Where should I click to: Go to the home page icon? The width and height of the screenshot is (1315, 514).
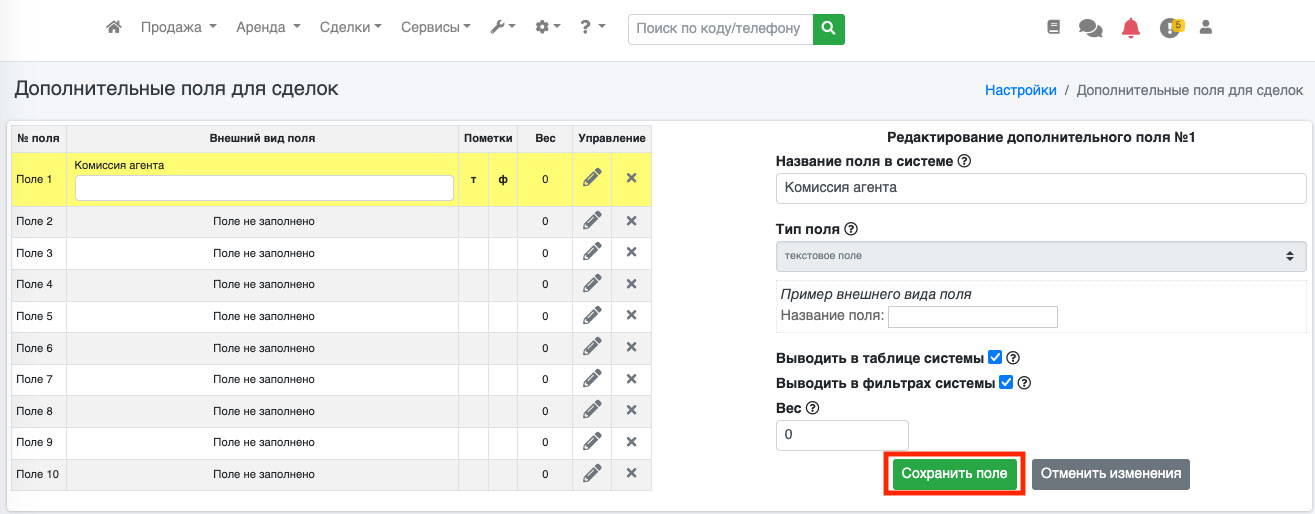tap(114, 28)
